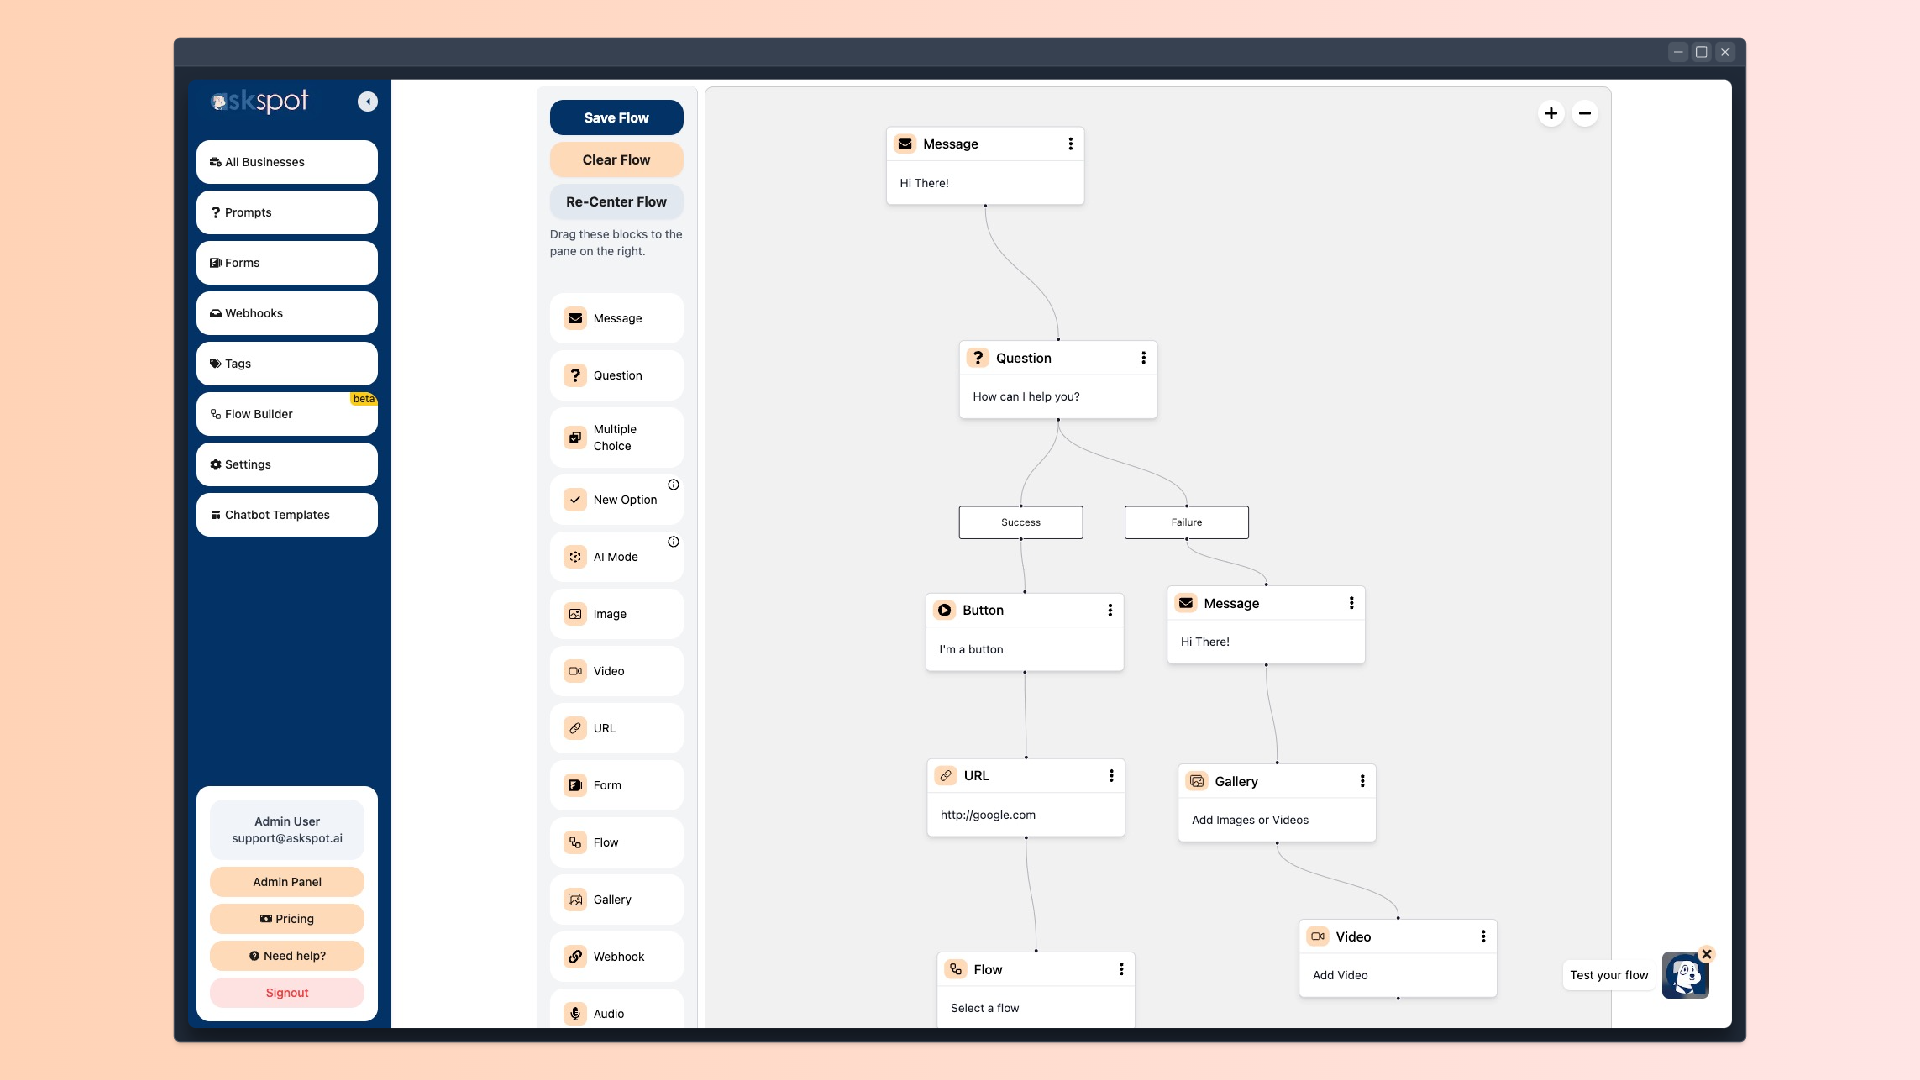Click Re-Center Flow control
The width and height of the screenshot is (1920, 1080).
(x=616, y=202)
